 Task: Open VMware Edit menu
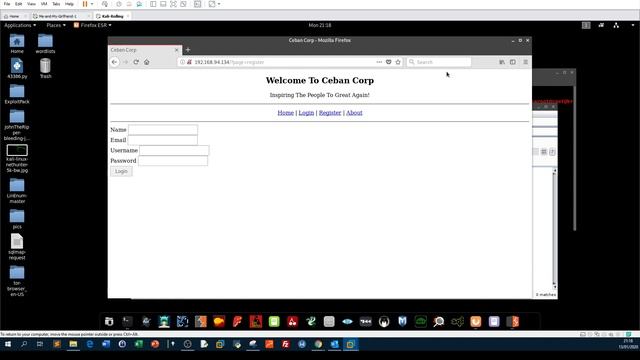point(19,4)
